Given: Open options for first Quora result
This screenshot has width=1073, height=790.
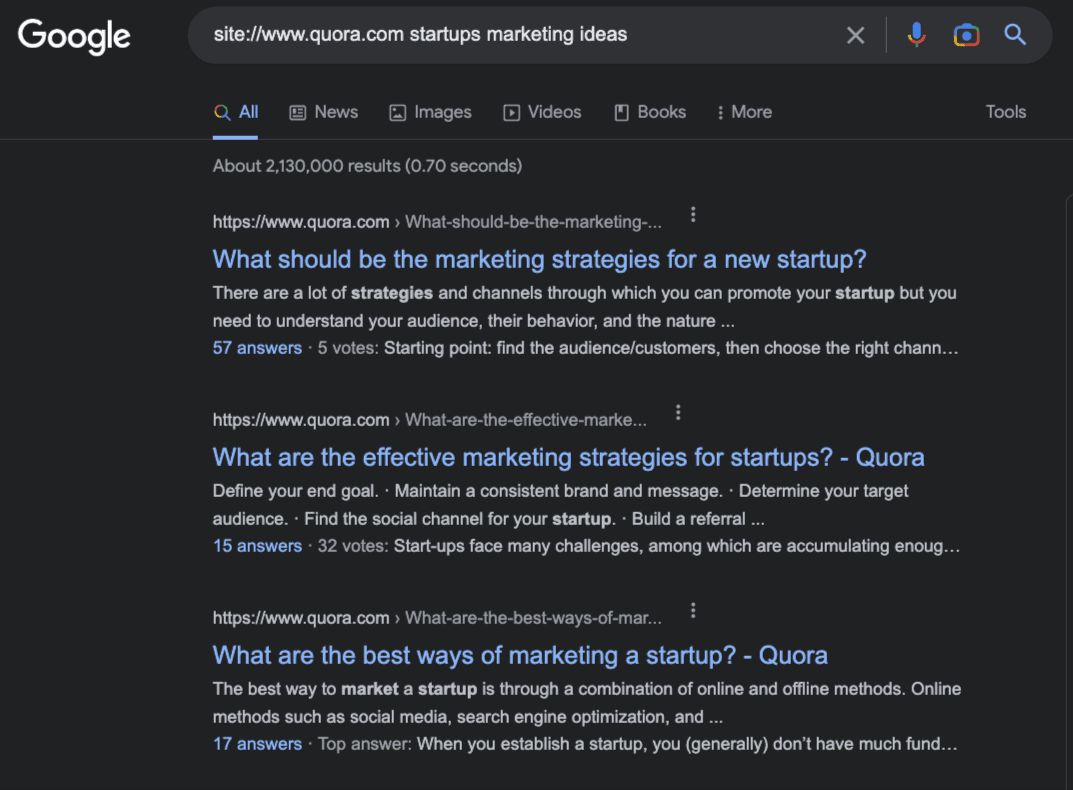Looking at the screenshot, I should [x=693, y=215].
